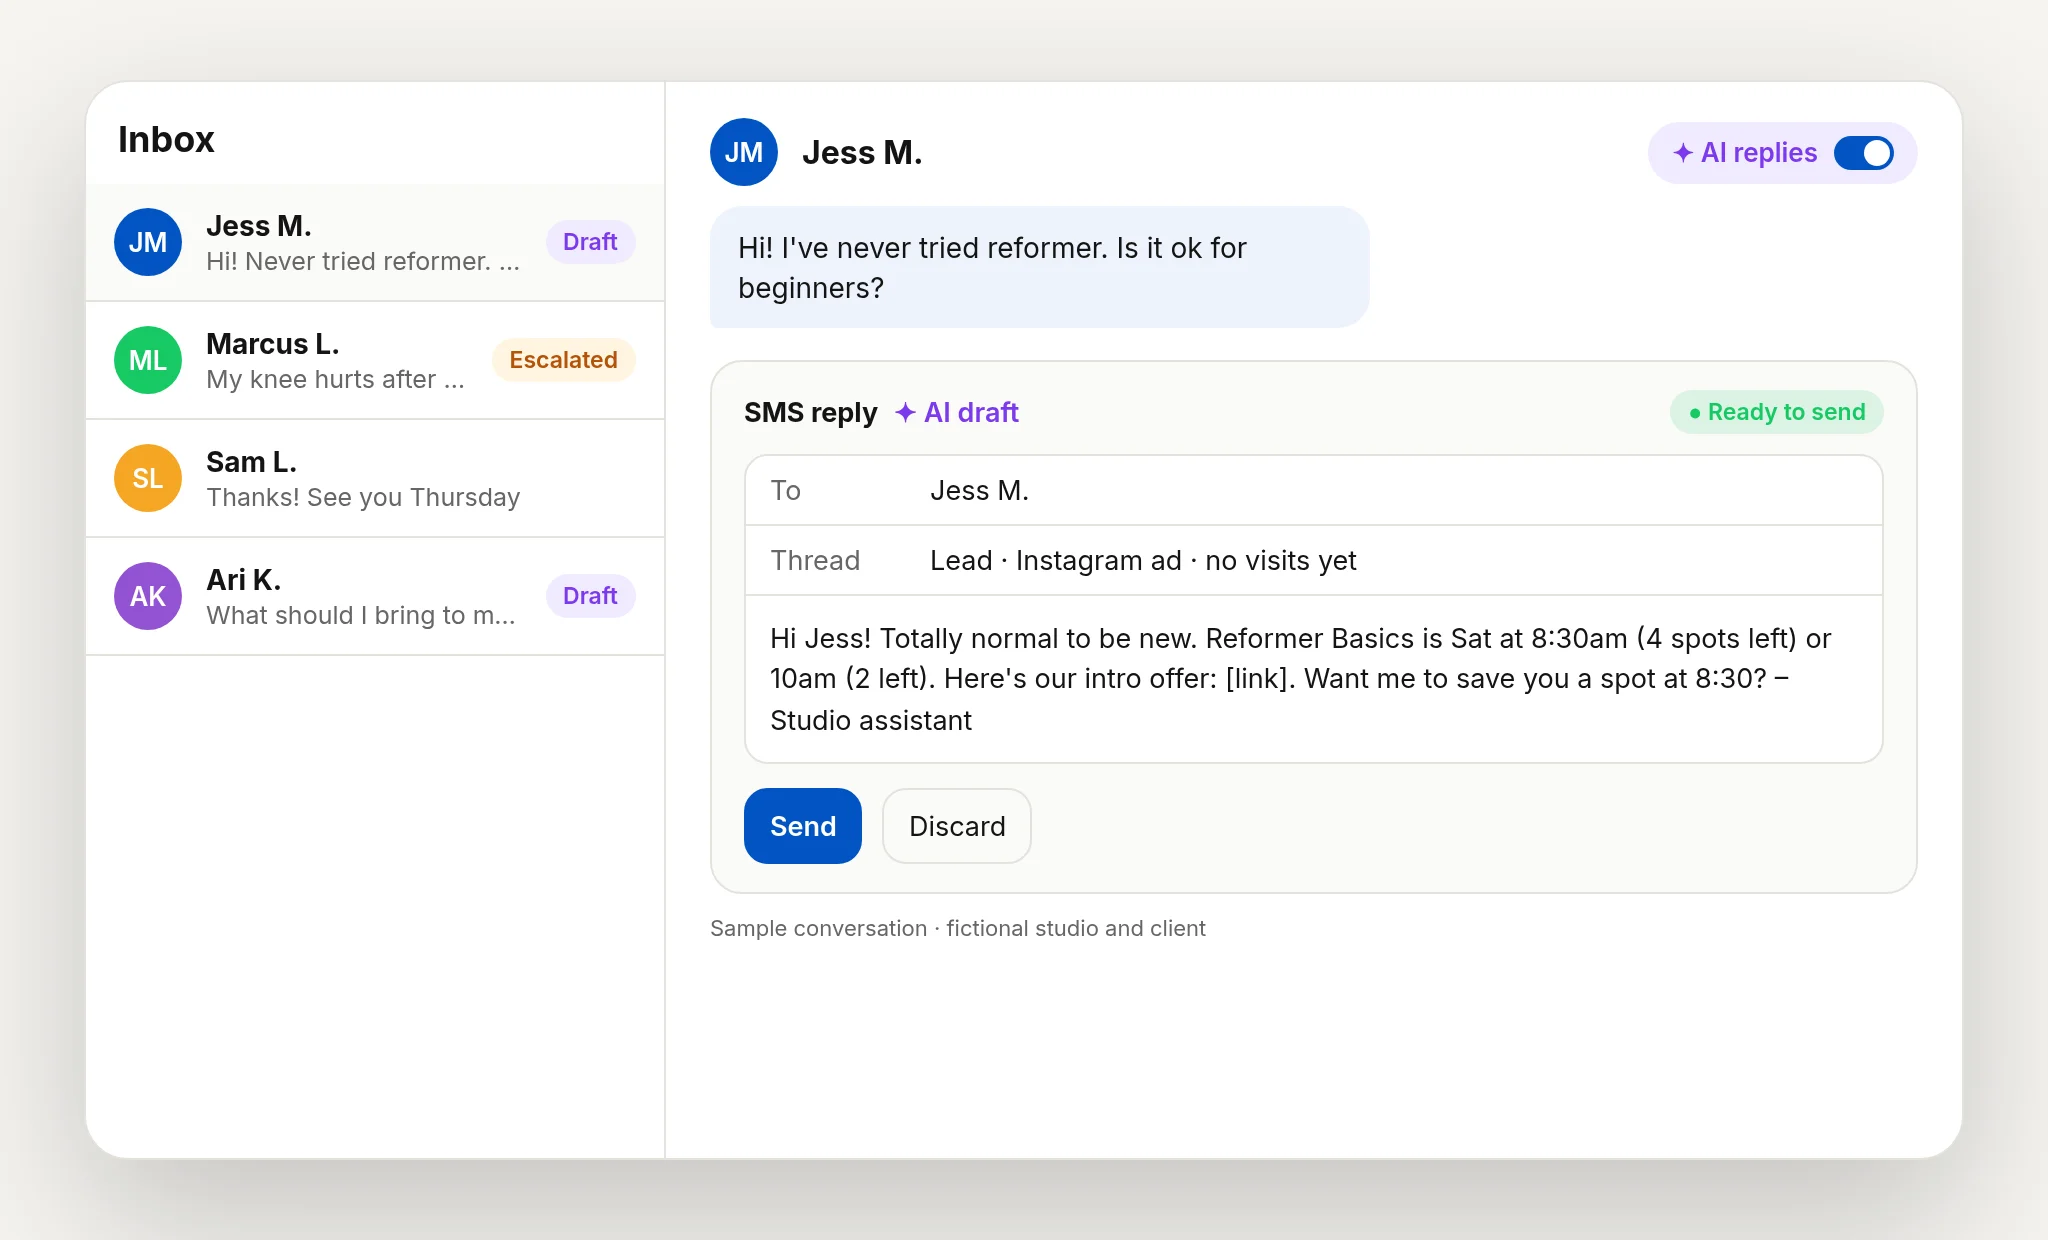Open Sam L. conversation in inbox
The image size is (2048, 1240).
(375, 478)
